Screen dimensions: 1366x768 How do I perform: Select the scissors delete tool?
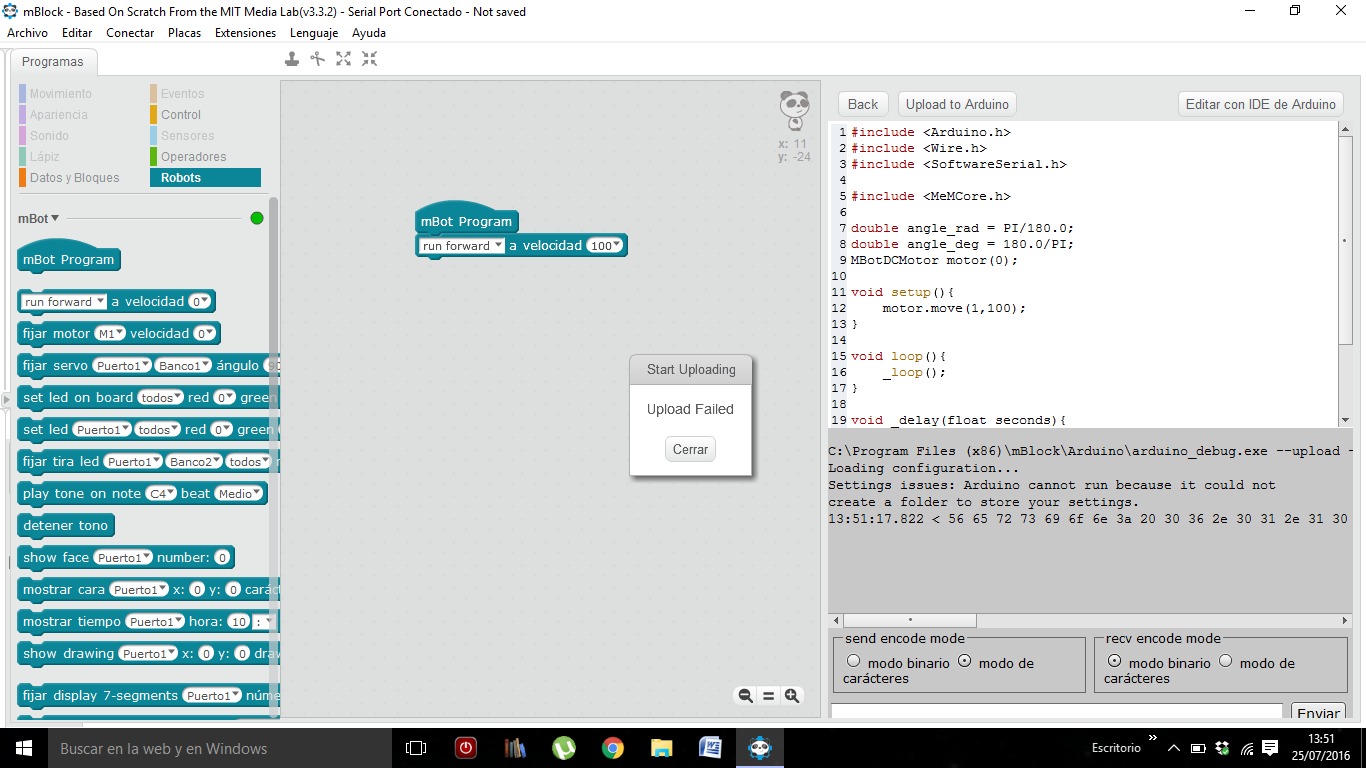[318, 59]
